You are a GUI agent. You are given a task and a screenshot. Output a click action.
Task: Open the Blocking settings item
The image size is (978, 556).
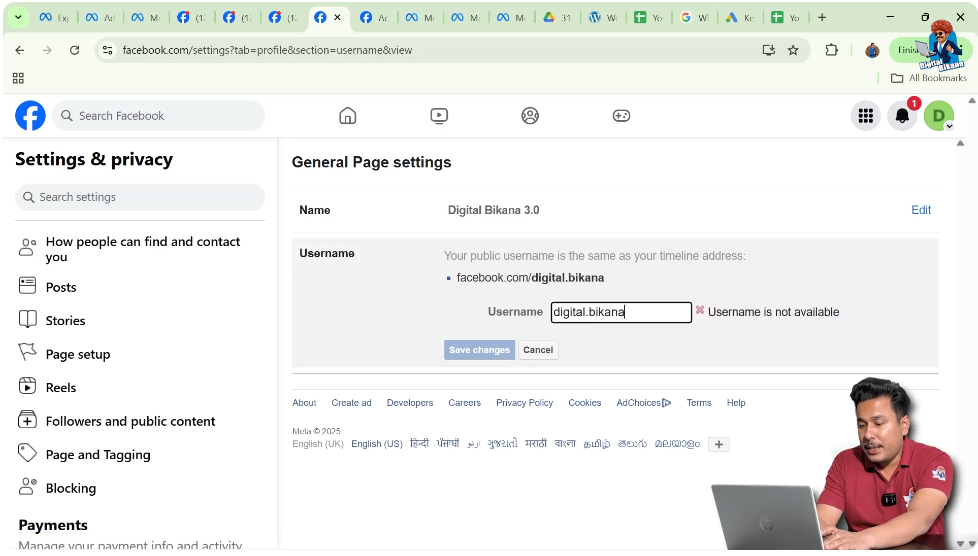point(140,488)
